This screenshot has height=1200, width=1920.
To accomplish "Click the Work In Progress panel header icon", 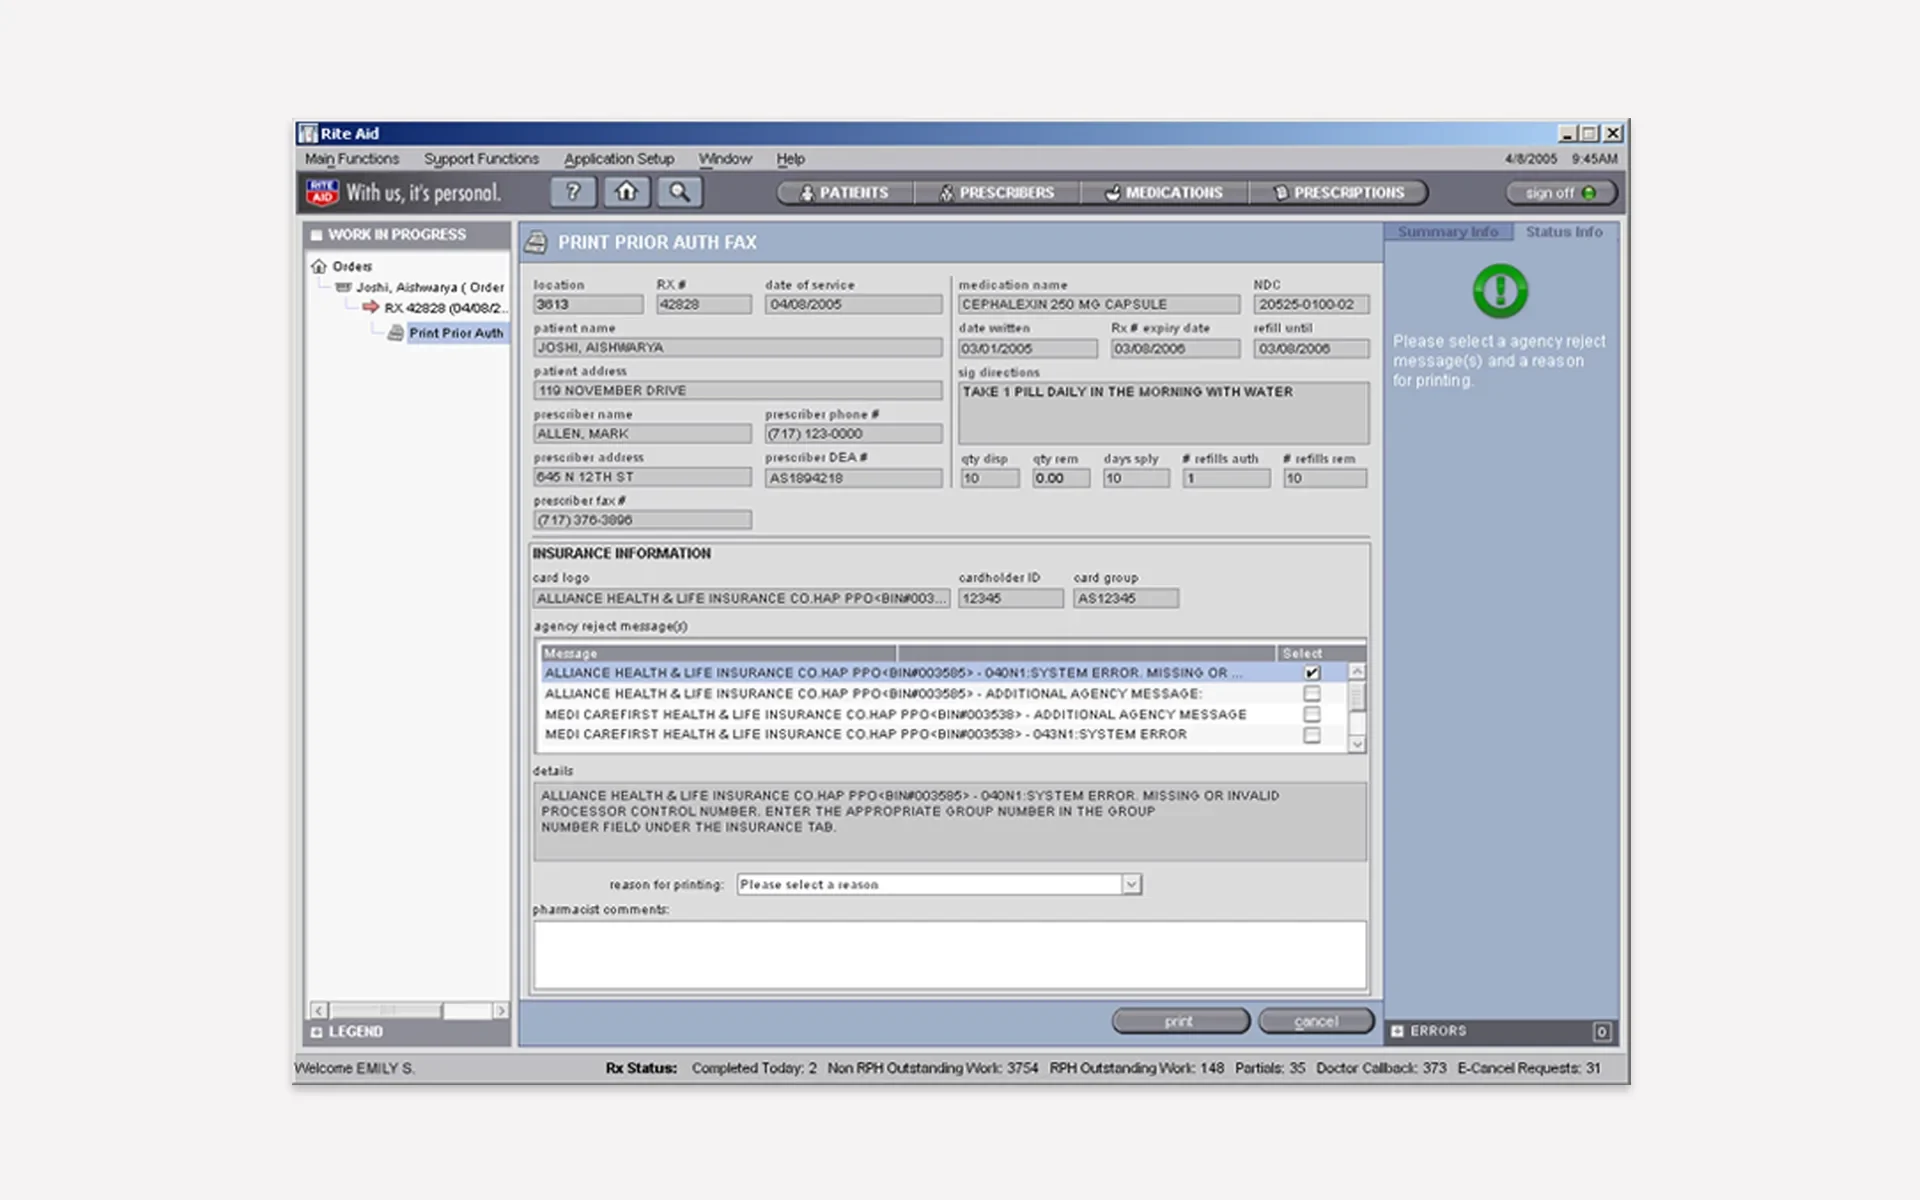I will click(317, 235).
